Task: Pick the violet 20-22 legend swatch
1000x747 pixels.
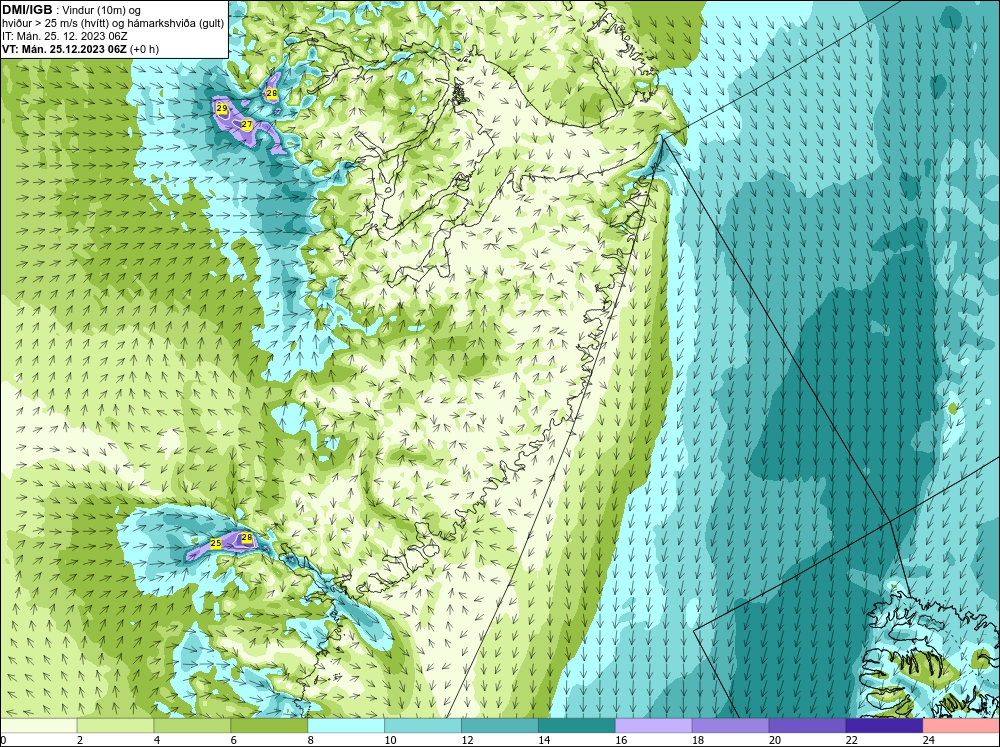Action: point(807,725)
